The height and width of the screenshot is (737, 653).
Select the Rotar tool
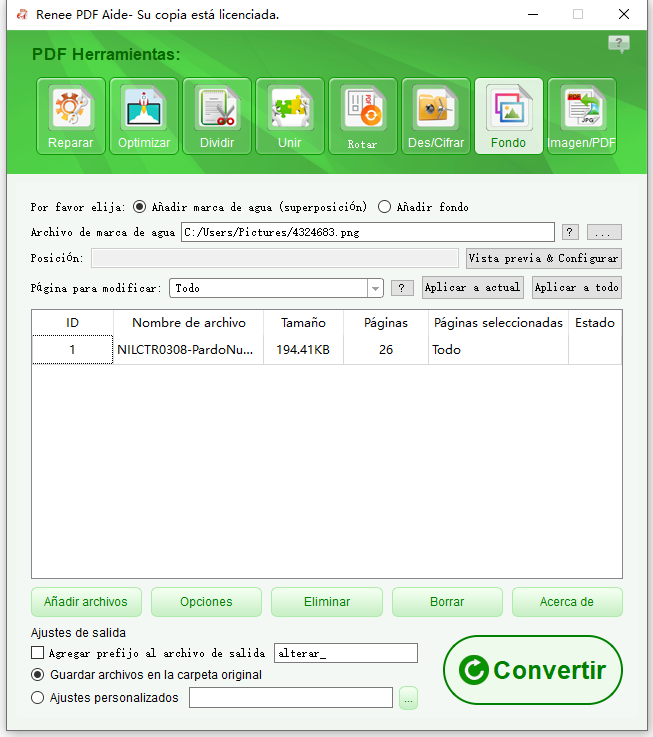(362, 116)
